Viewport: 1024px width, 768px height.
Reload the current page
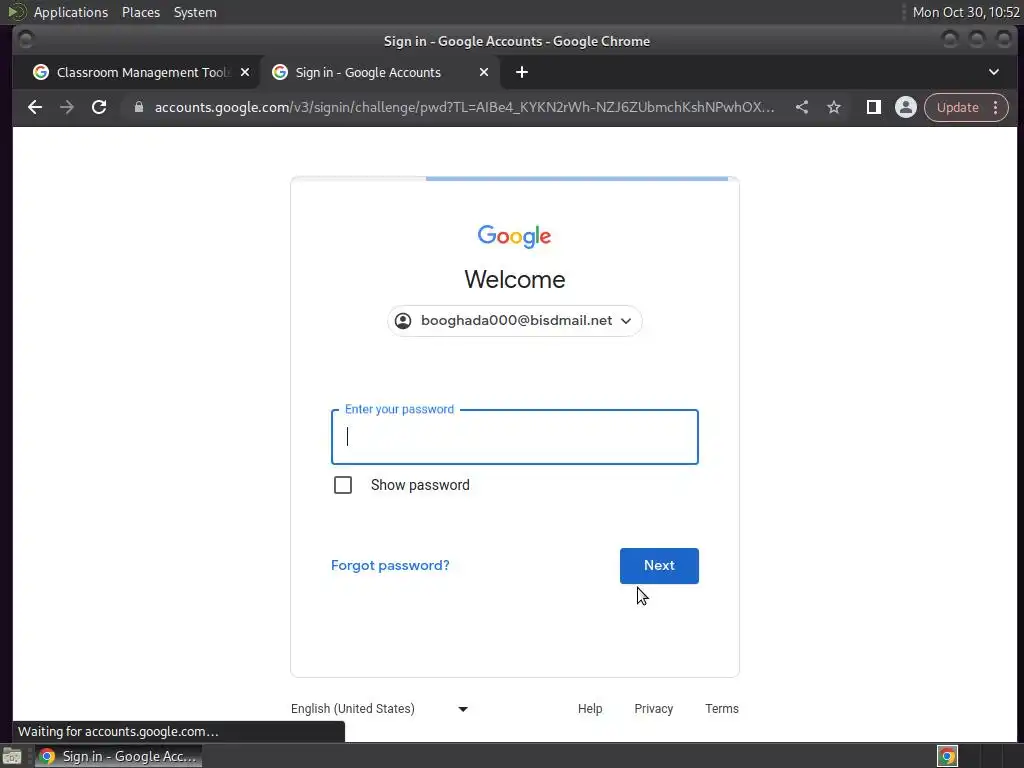click(x=99, y=107)
